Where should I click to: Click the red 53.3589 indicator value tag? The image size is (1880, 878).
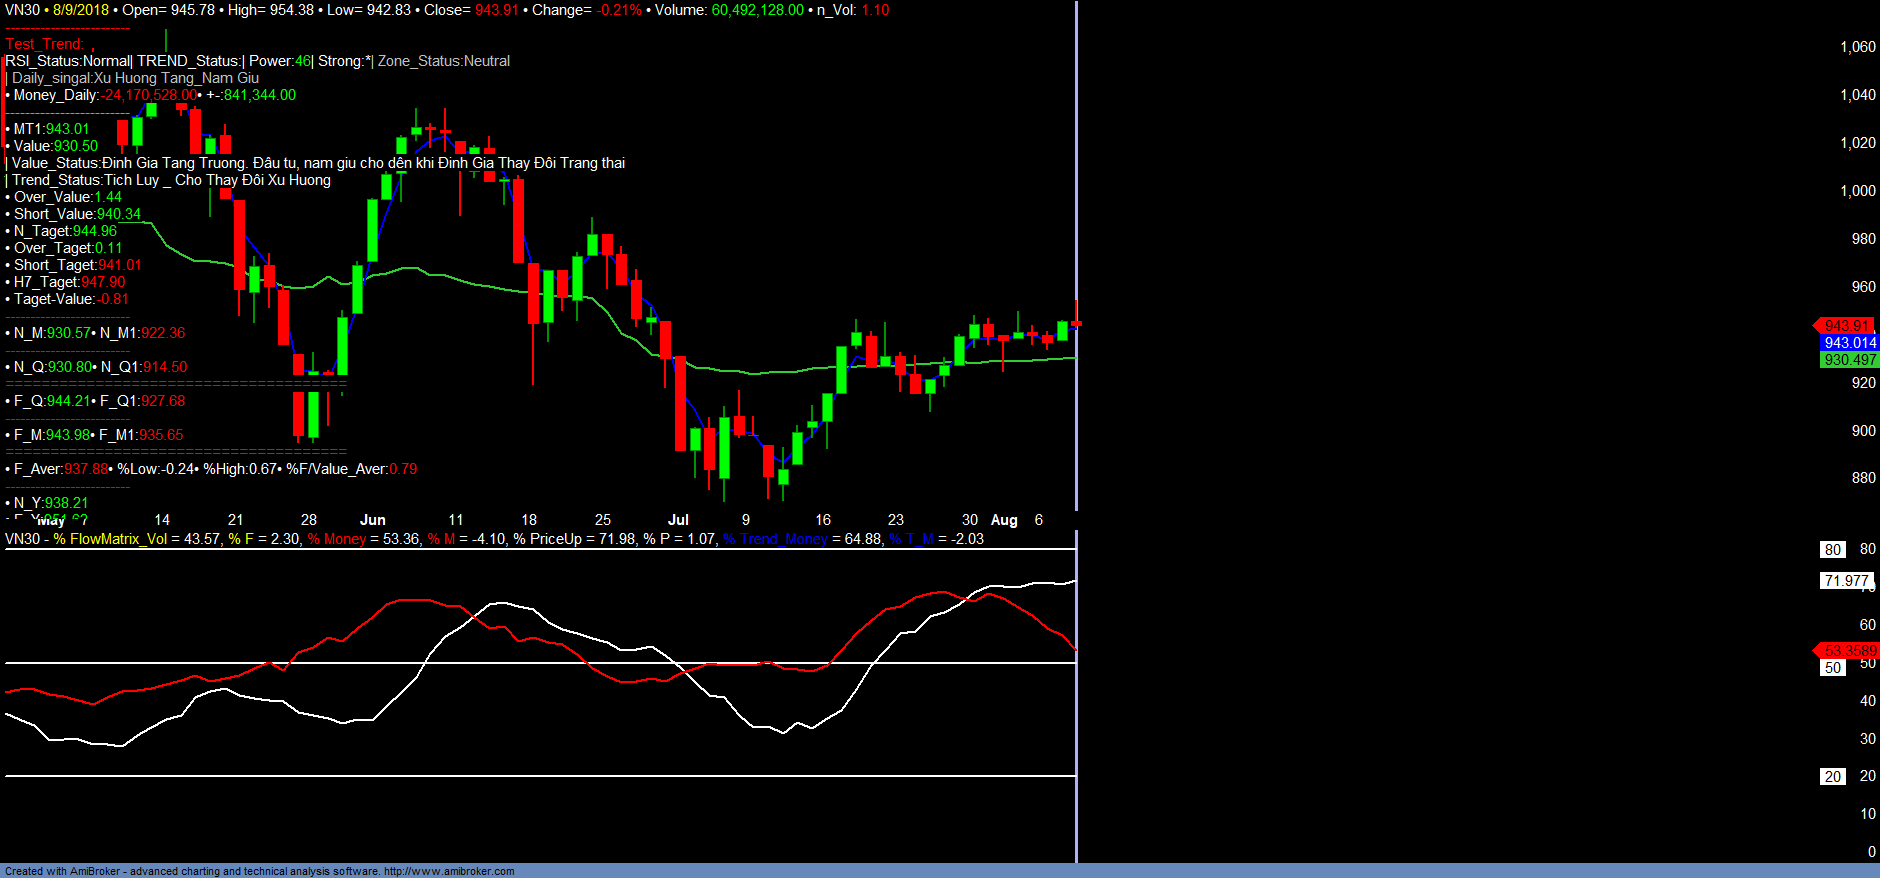click(x=1849, y=651)
